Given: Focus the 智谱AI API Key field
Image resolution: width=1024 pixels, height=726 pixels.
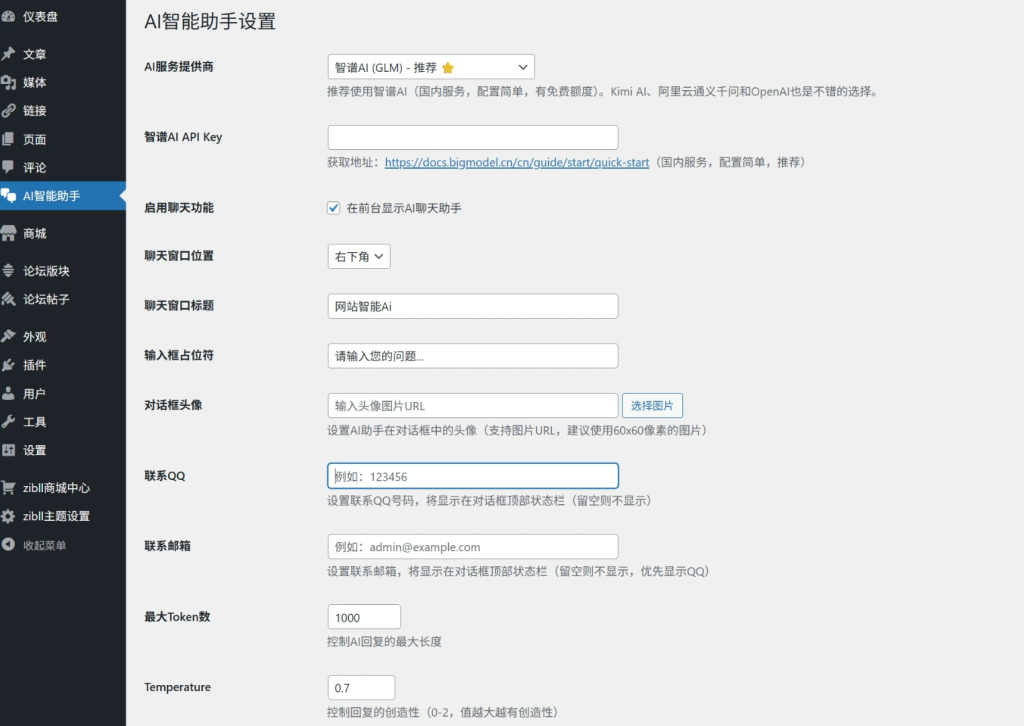Looking at the screenshot, I should [x=473, y=138].
